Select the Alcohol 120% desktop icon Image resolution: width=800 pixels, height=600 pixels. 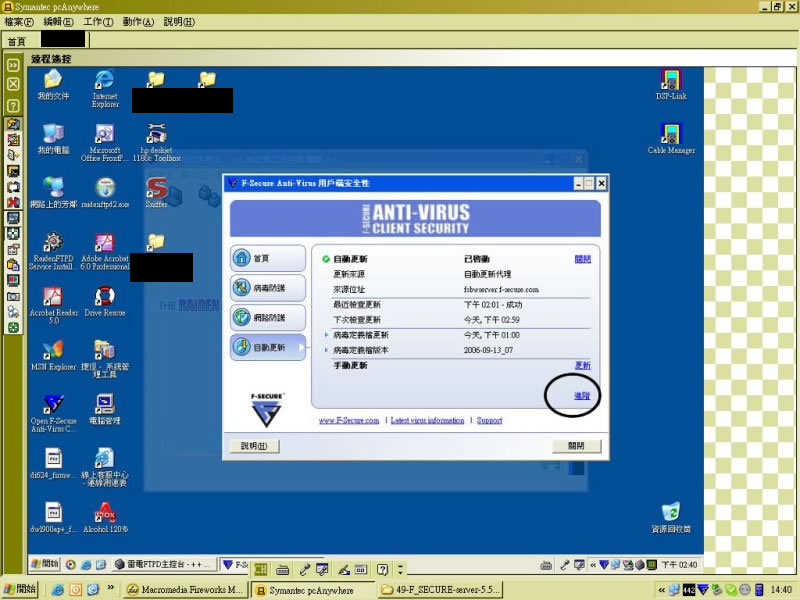105,518
